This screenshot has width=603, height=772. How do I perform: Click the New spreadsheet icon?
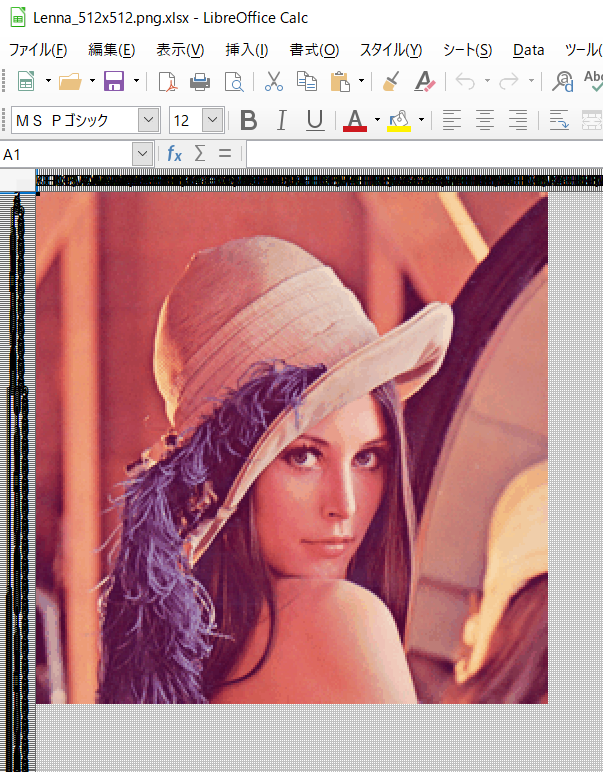[x=26, y=81]
